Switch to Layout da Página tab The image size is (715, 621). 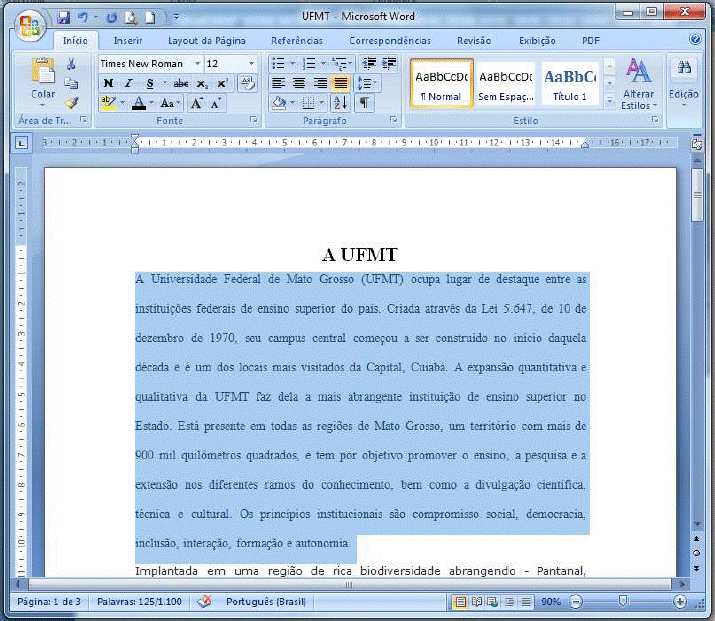pyautogui.click(x=207, y=41)
